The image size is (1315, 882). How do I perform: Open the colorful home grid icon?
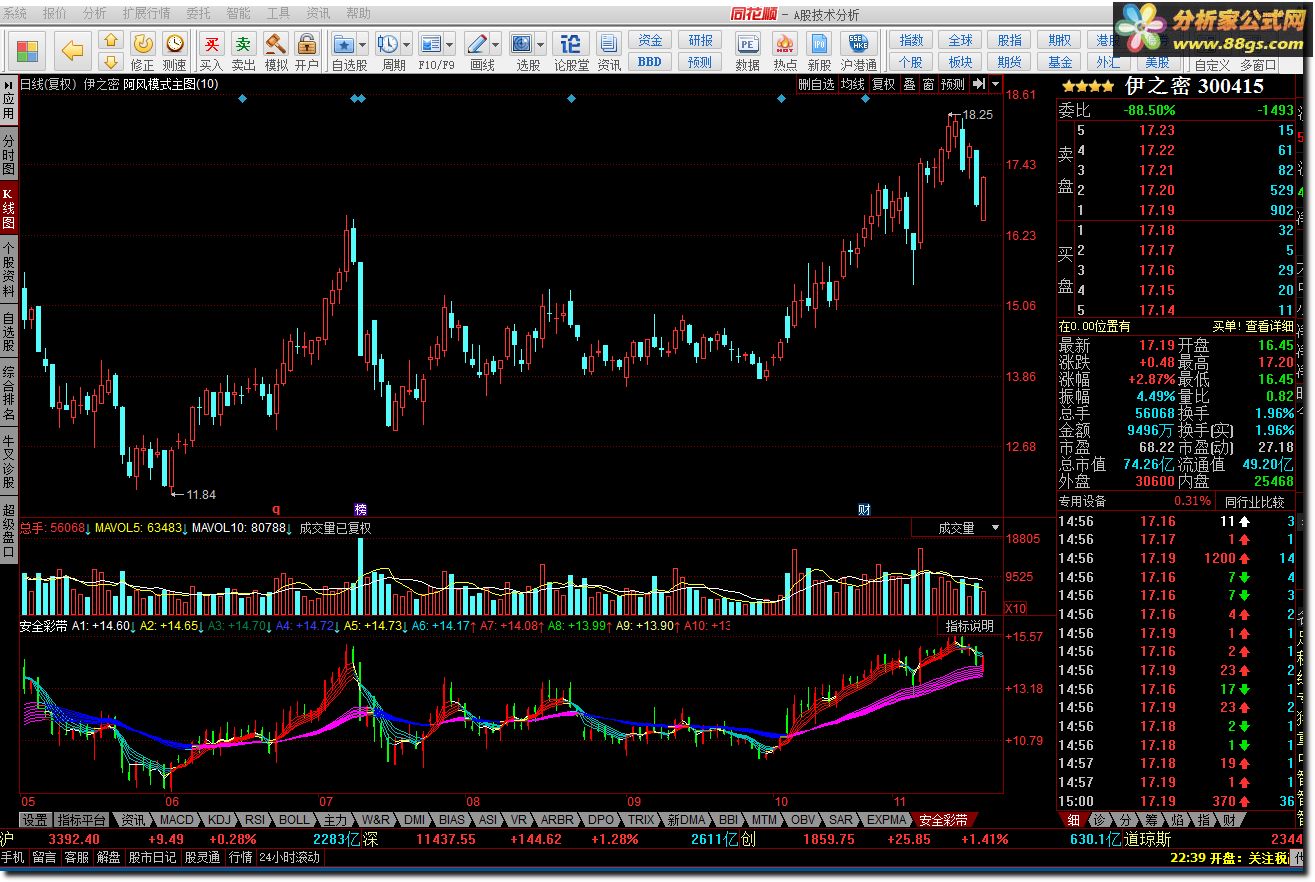click(x=27, y=50)
